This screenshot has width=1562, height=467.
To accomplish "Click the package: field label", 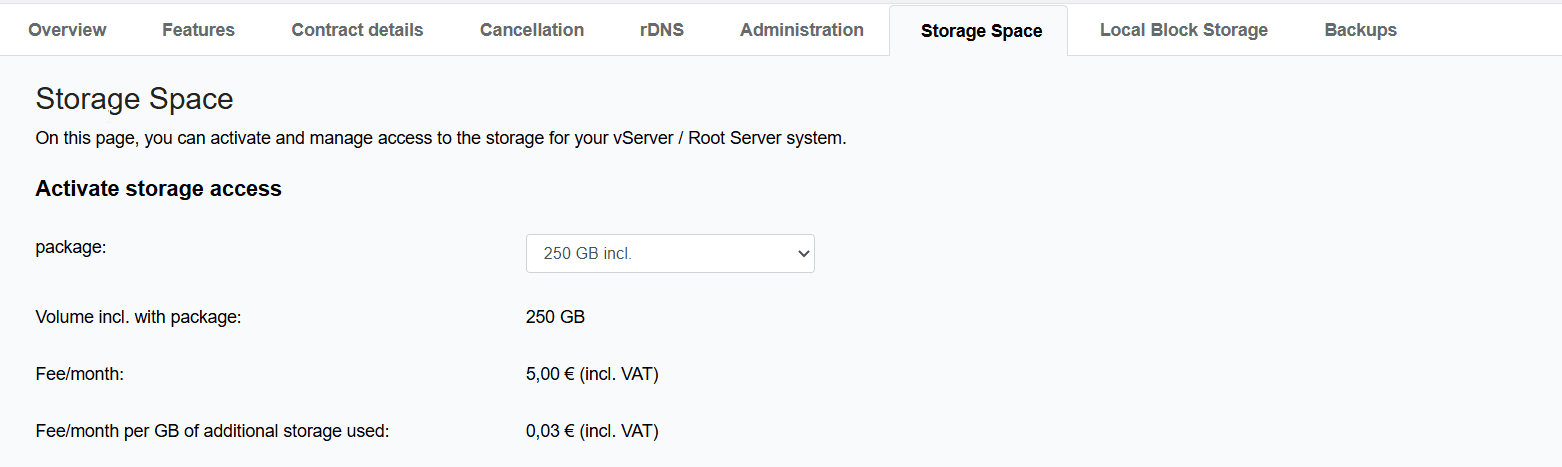I will click(x=70, y=246).
